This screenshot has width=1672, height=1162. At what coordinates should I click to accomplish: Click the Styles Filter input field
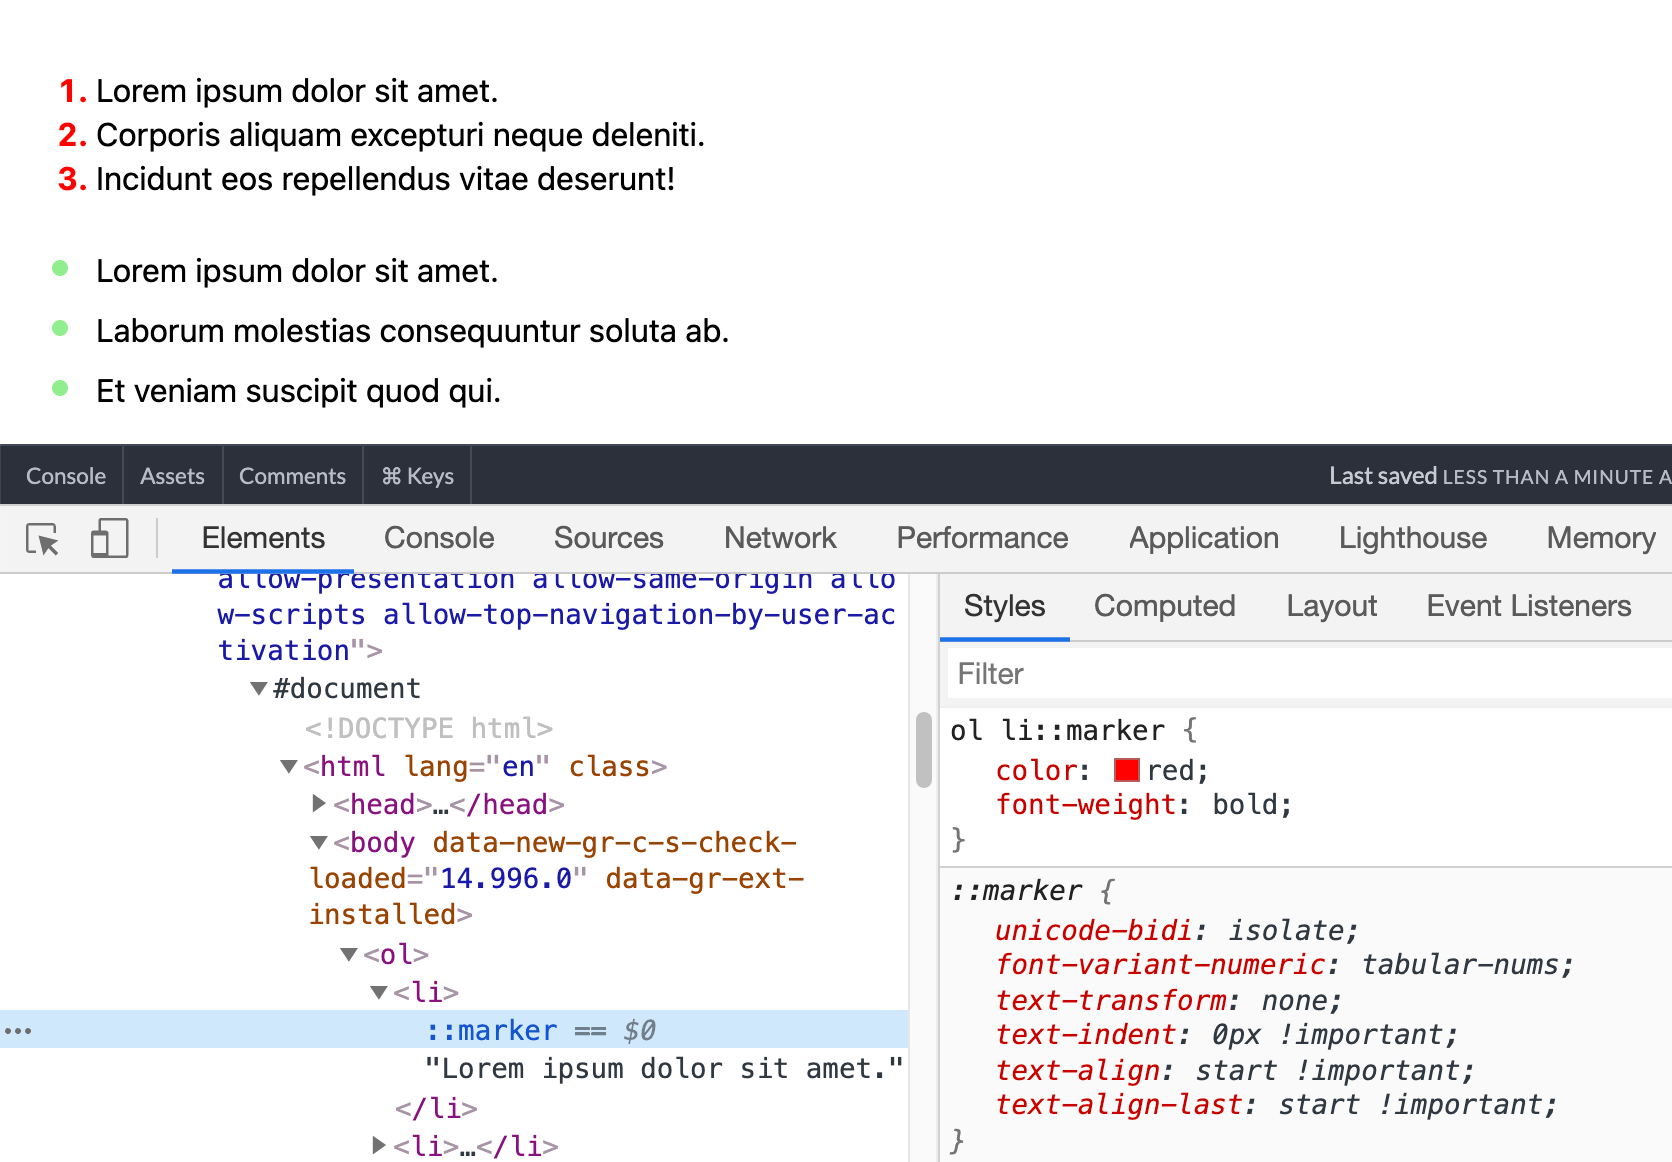point(1309,674)
